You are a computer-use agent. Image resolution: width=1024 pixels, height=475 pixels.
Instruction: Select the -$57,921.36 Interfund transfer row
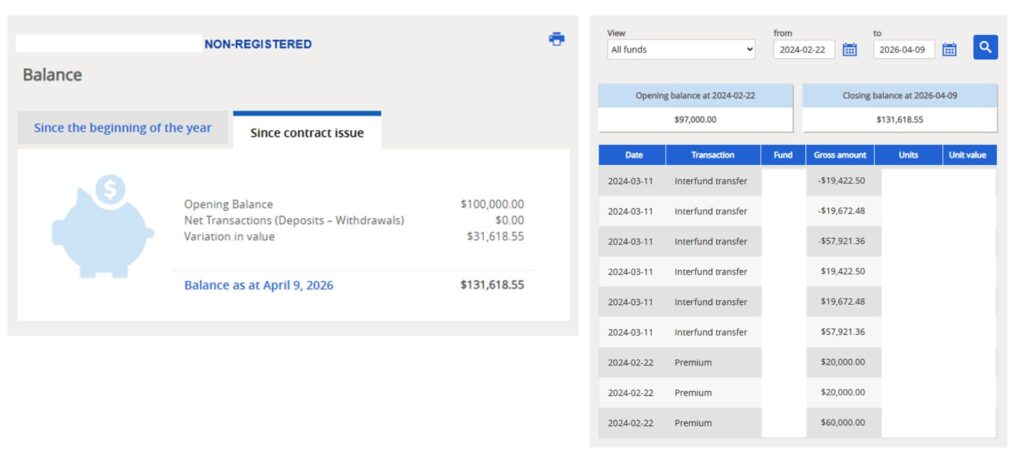[x=797, y=241]
